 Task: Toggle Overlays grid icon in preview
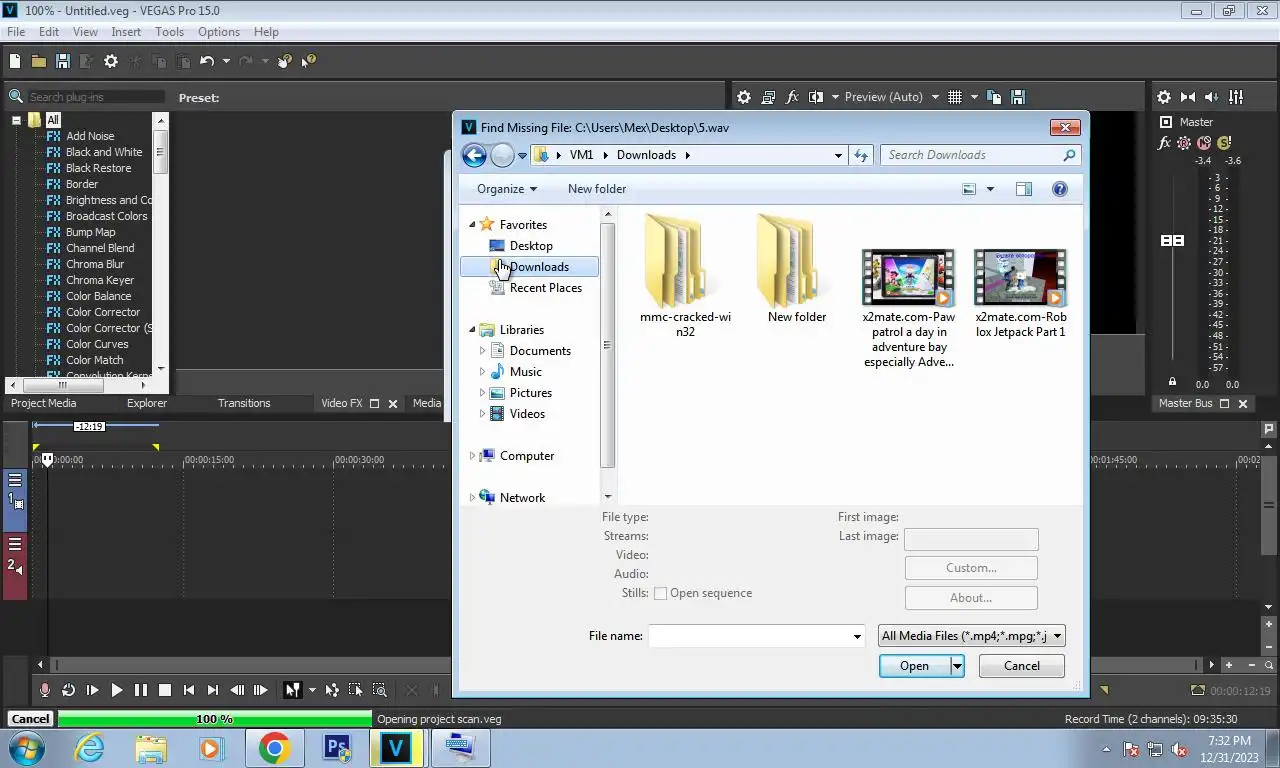pyautogui.click(x=955, y=97)
